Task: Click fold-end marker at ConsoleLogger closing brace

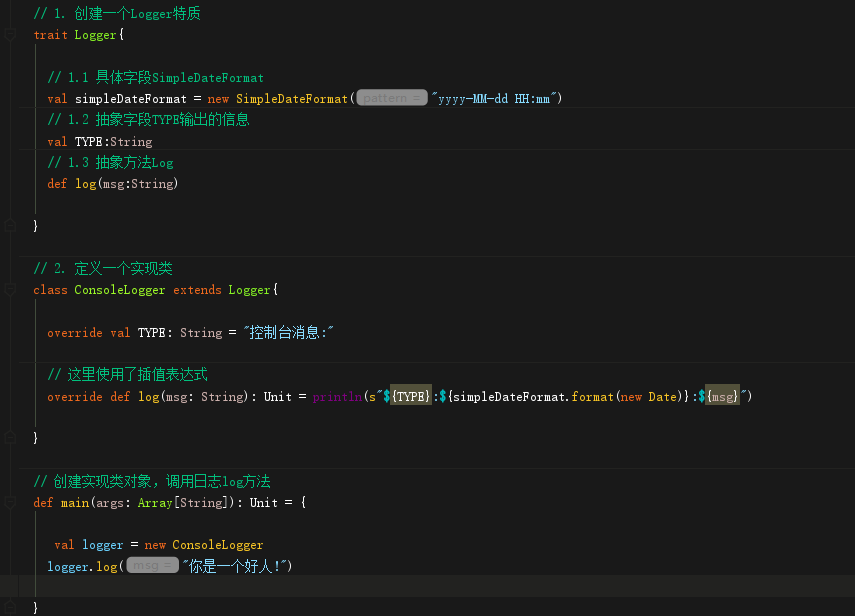Action: pyautogui.click(x=10, y=437)
